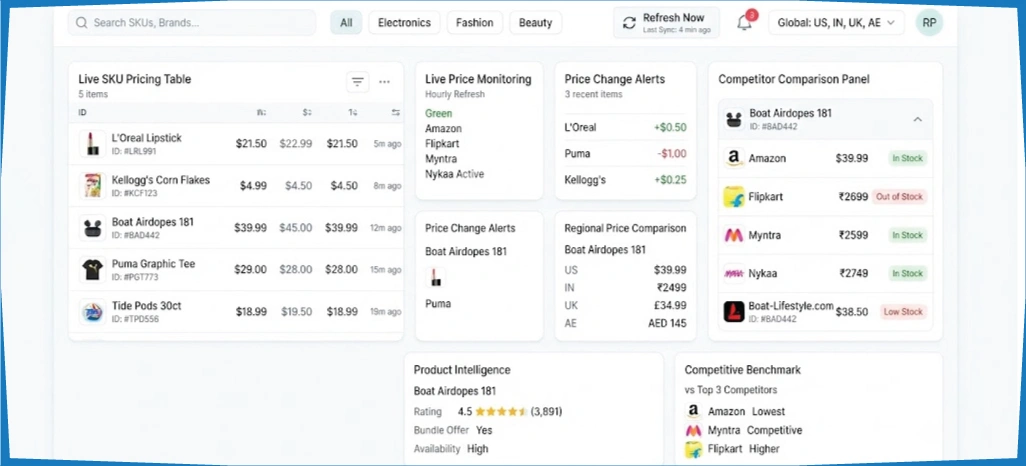This screenshot has height=466, width=1026.
Task: Click the Flipkart logo in comparison panel
Action: 734,197
